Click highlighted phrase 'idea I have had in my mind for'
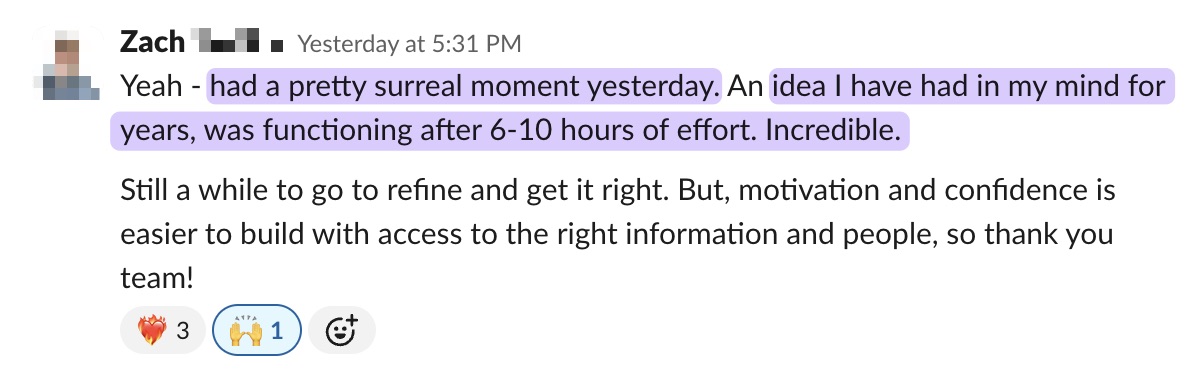Screen dimensions: 1204x378 point(968,87)
